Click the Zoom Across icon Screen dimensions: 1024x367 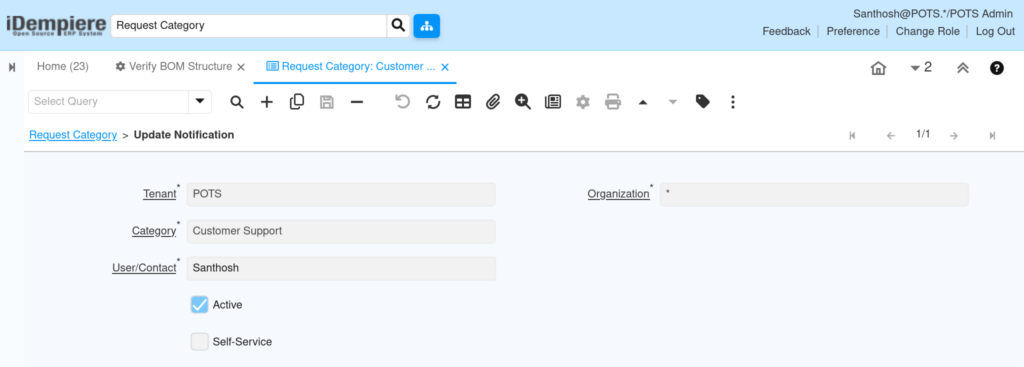(x=522, y=102)
